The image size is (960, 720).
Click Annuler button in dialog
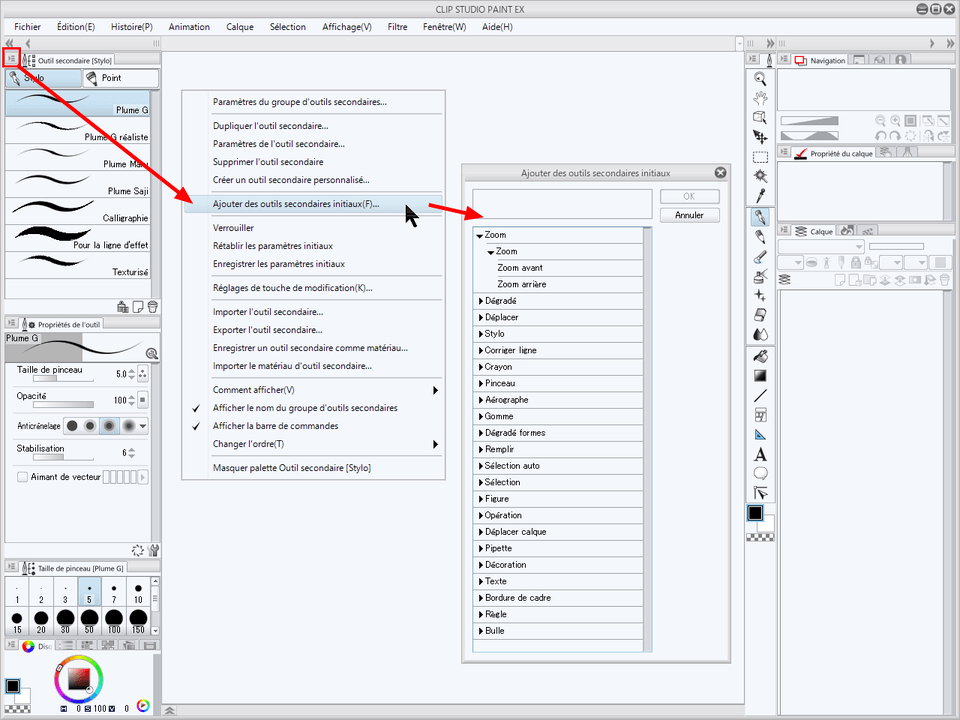(689, 215)
